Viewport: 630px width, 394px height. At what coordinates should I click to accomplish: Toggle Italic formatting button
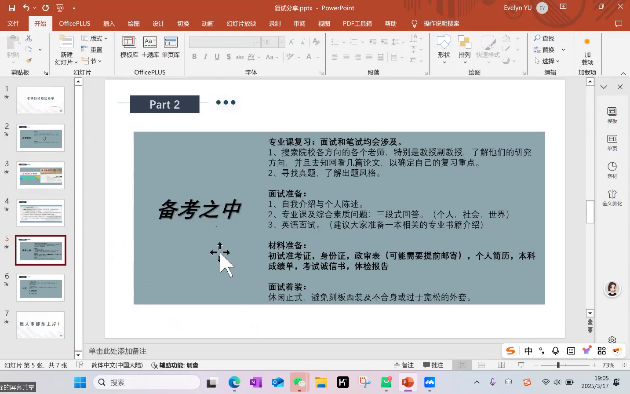tap(205, 57)
